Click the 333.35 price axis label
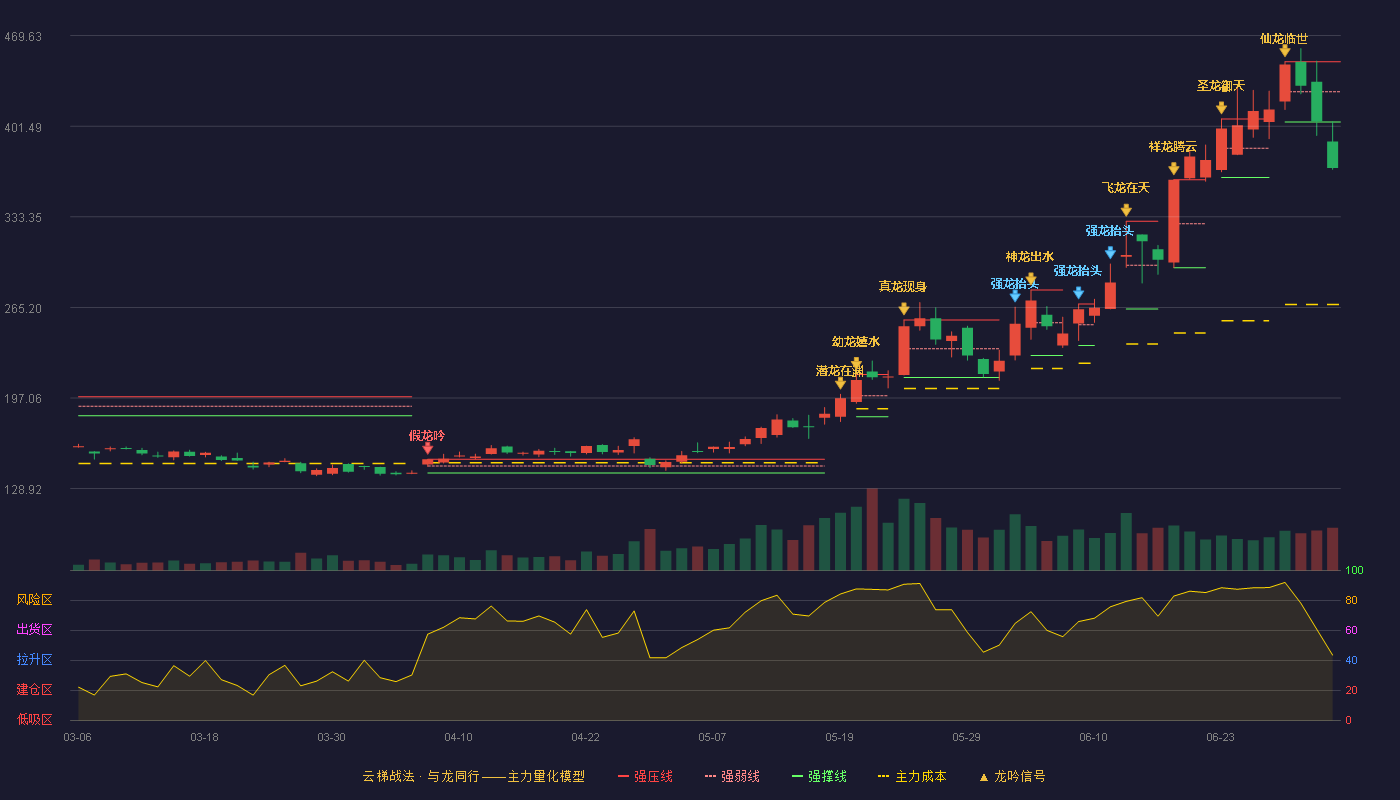The height and width of the screenshot is (800, 1400). click(22, 218)
